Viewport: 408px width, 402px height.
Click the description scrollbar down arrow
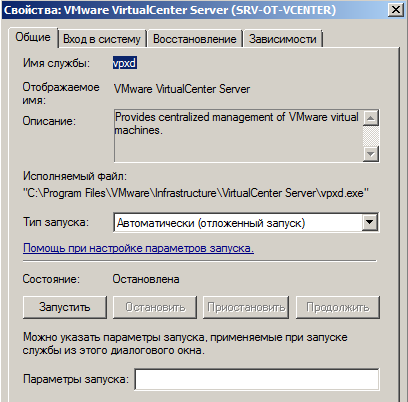point(371,154)
